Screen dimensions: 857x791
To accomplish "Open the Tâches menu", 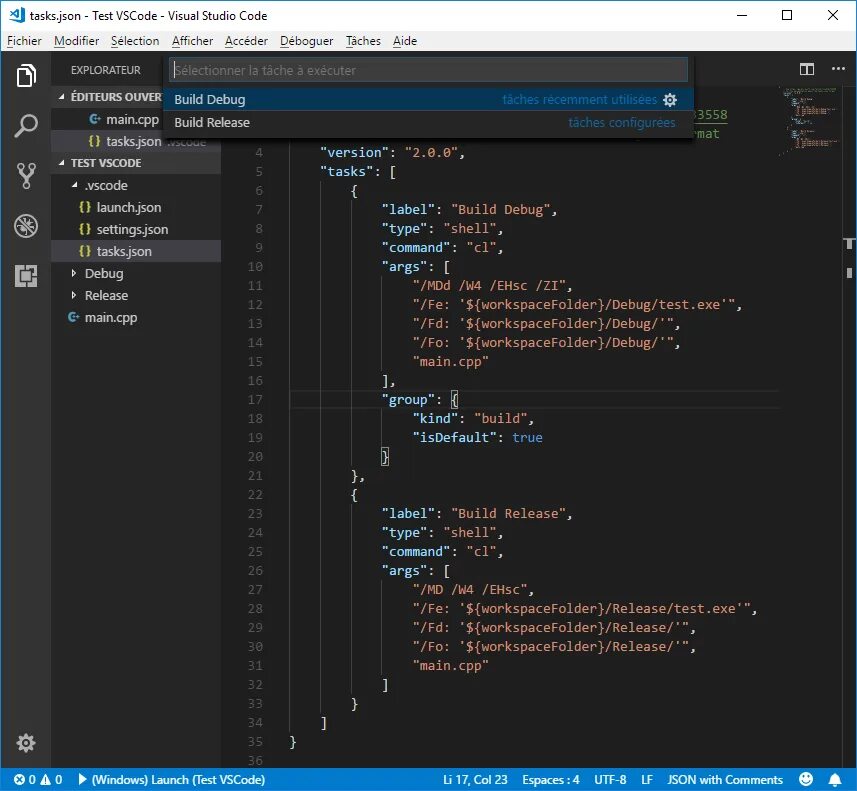I will pos(363,41).
